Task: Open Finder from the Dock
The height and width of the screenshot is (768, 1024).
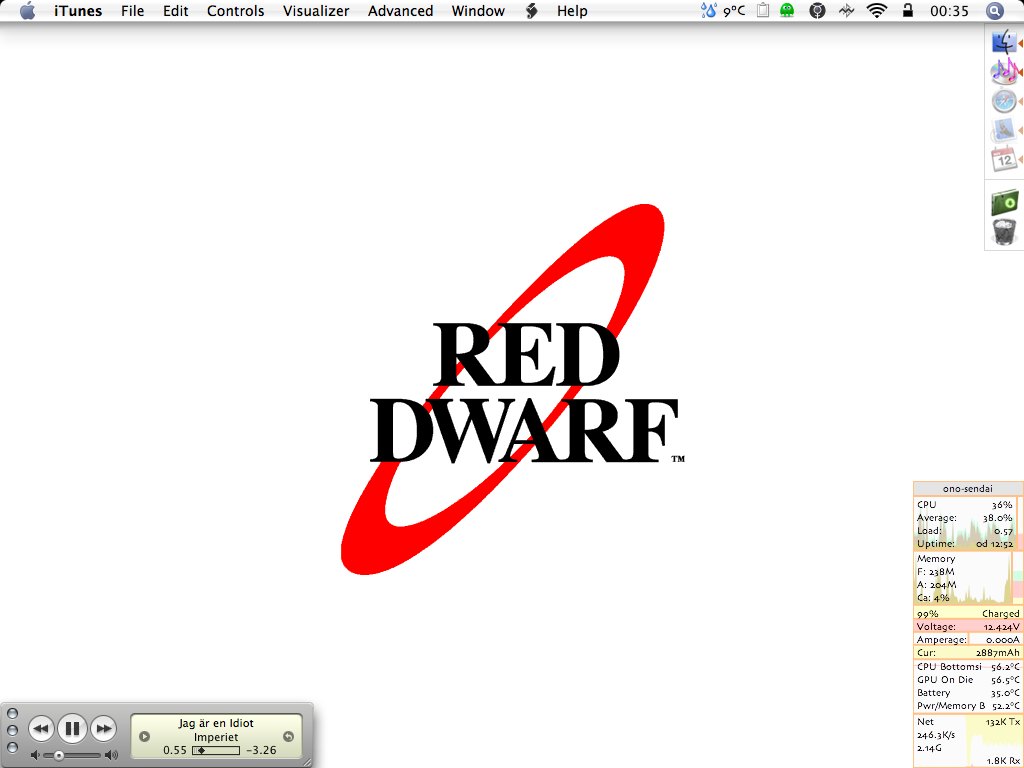Action: tap(1004, 42)
